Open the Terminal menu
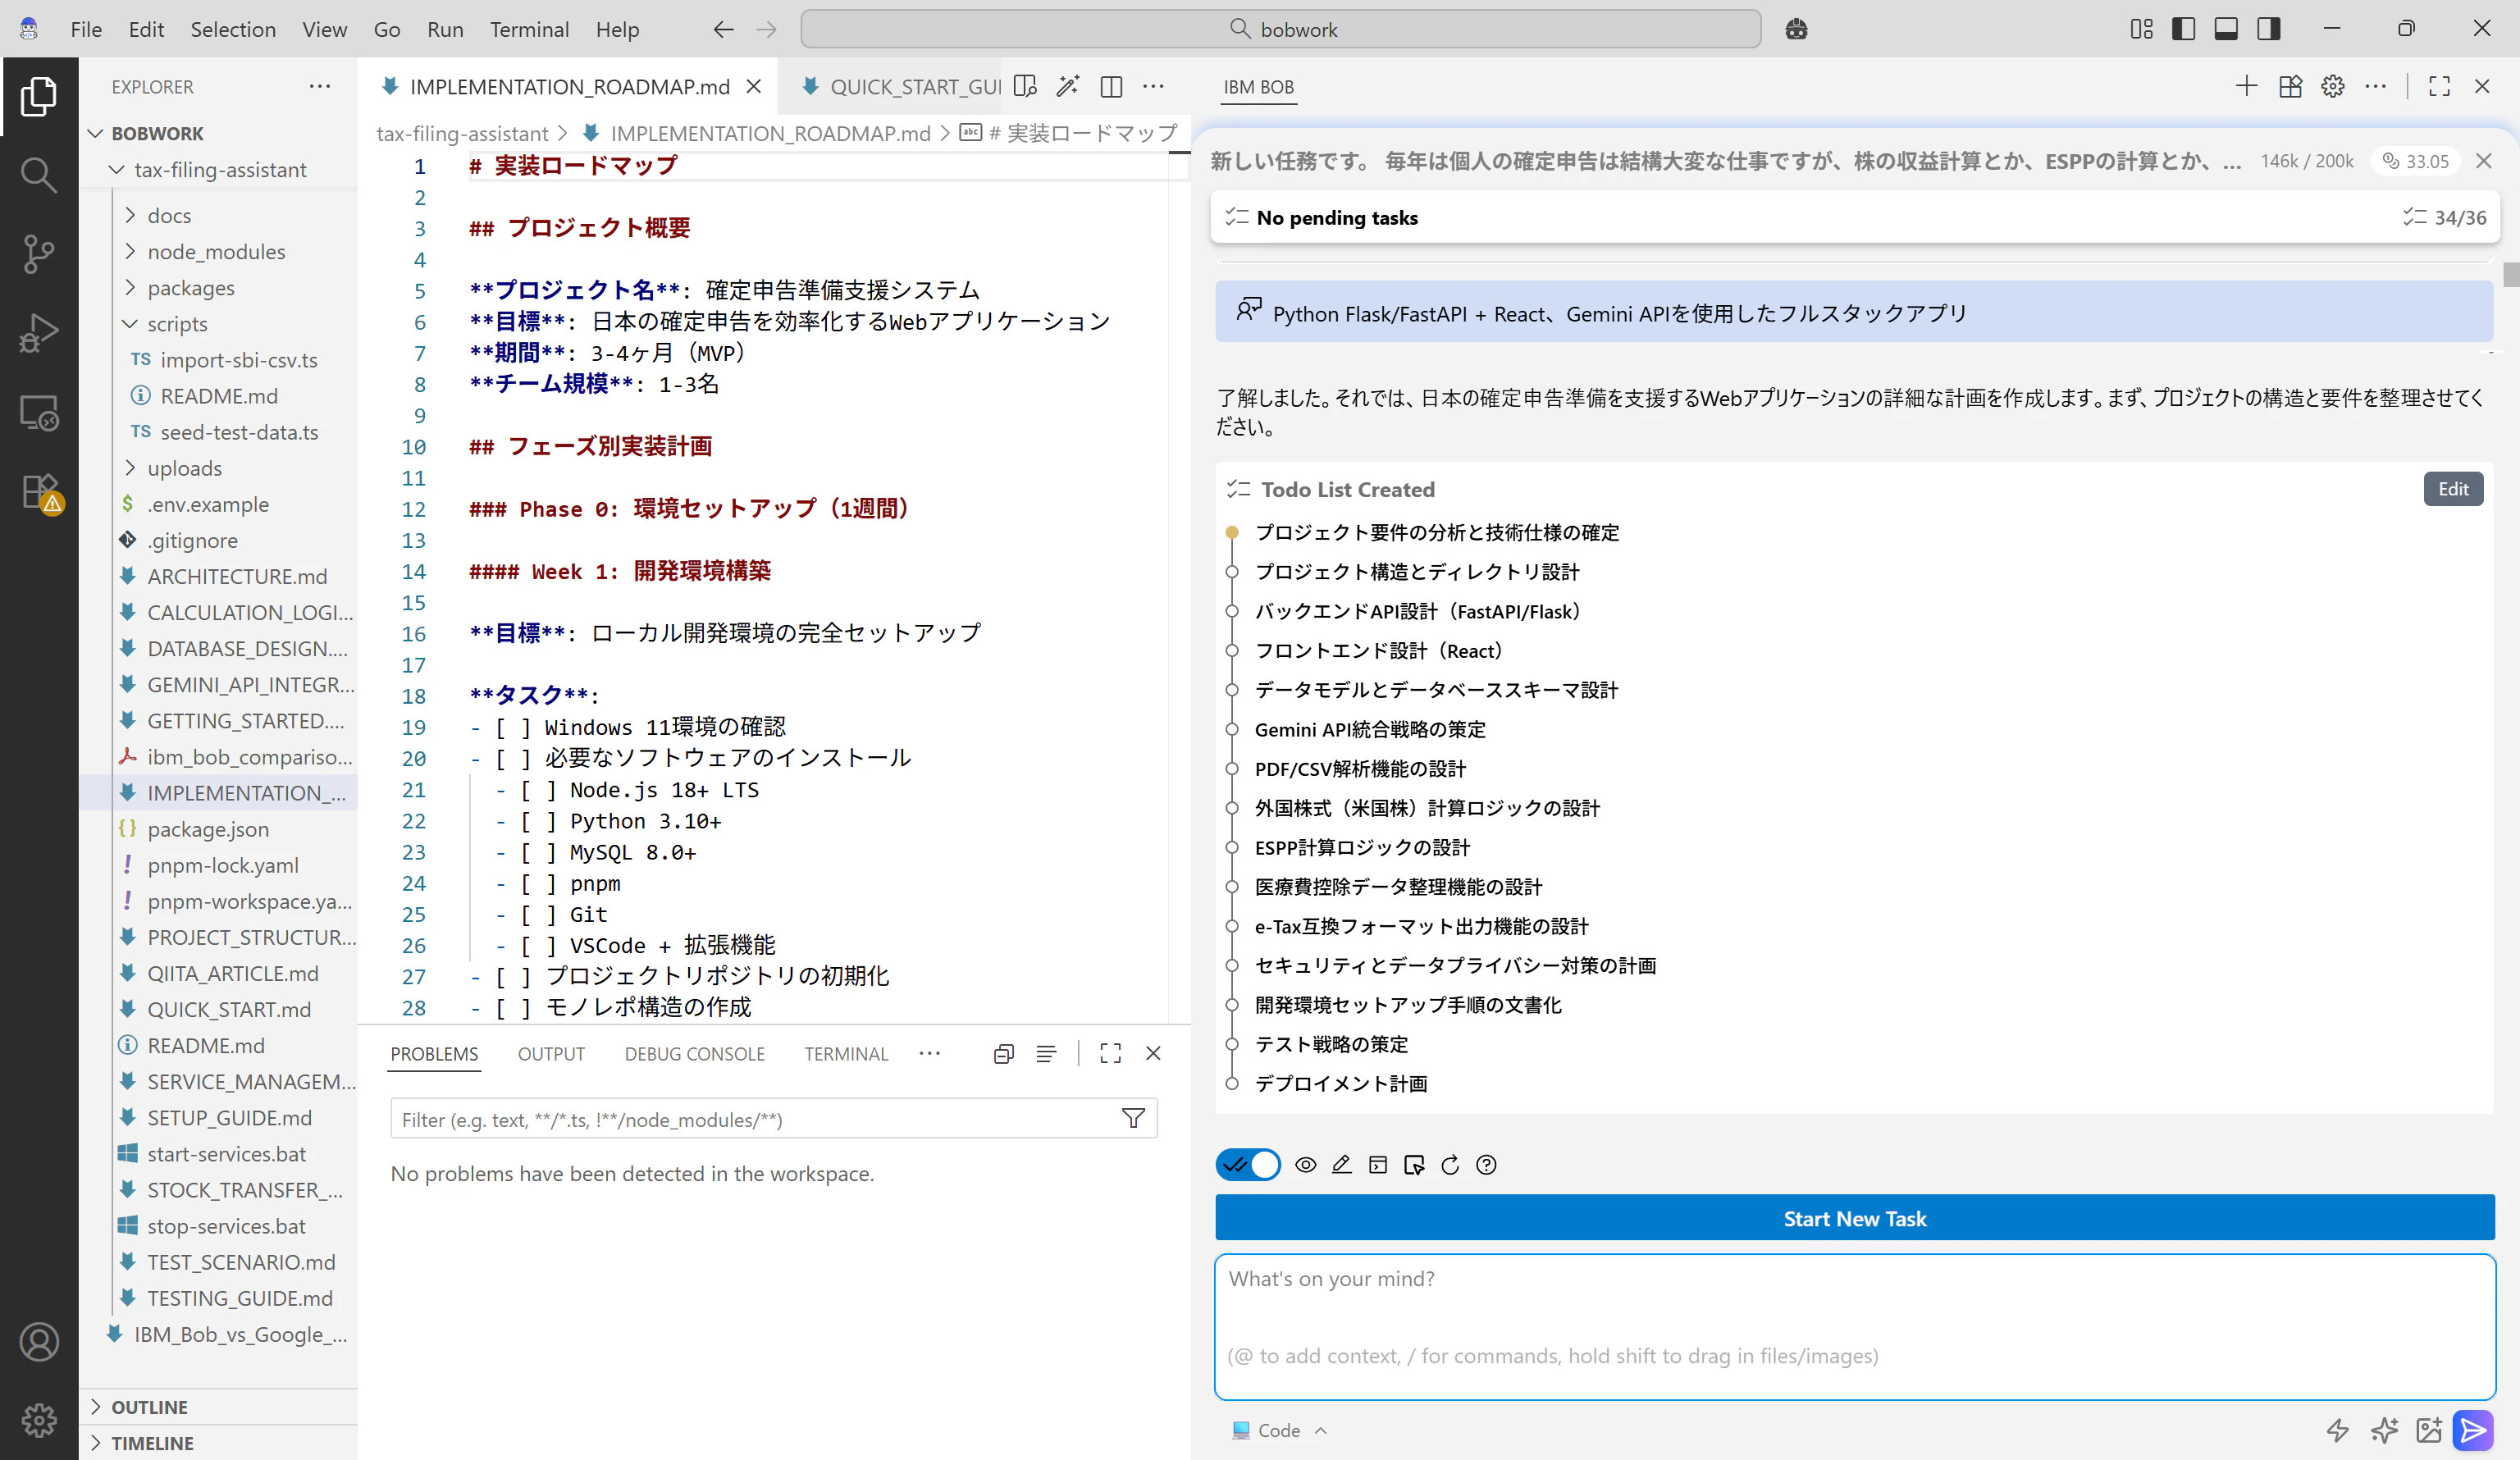The width and height of the screenshot is (2520, 1460). pyautogui.click(x=529, y=29)
